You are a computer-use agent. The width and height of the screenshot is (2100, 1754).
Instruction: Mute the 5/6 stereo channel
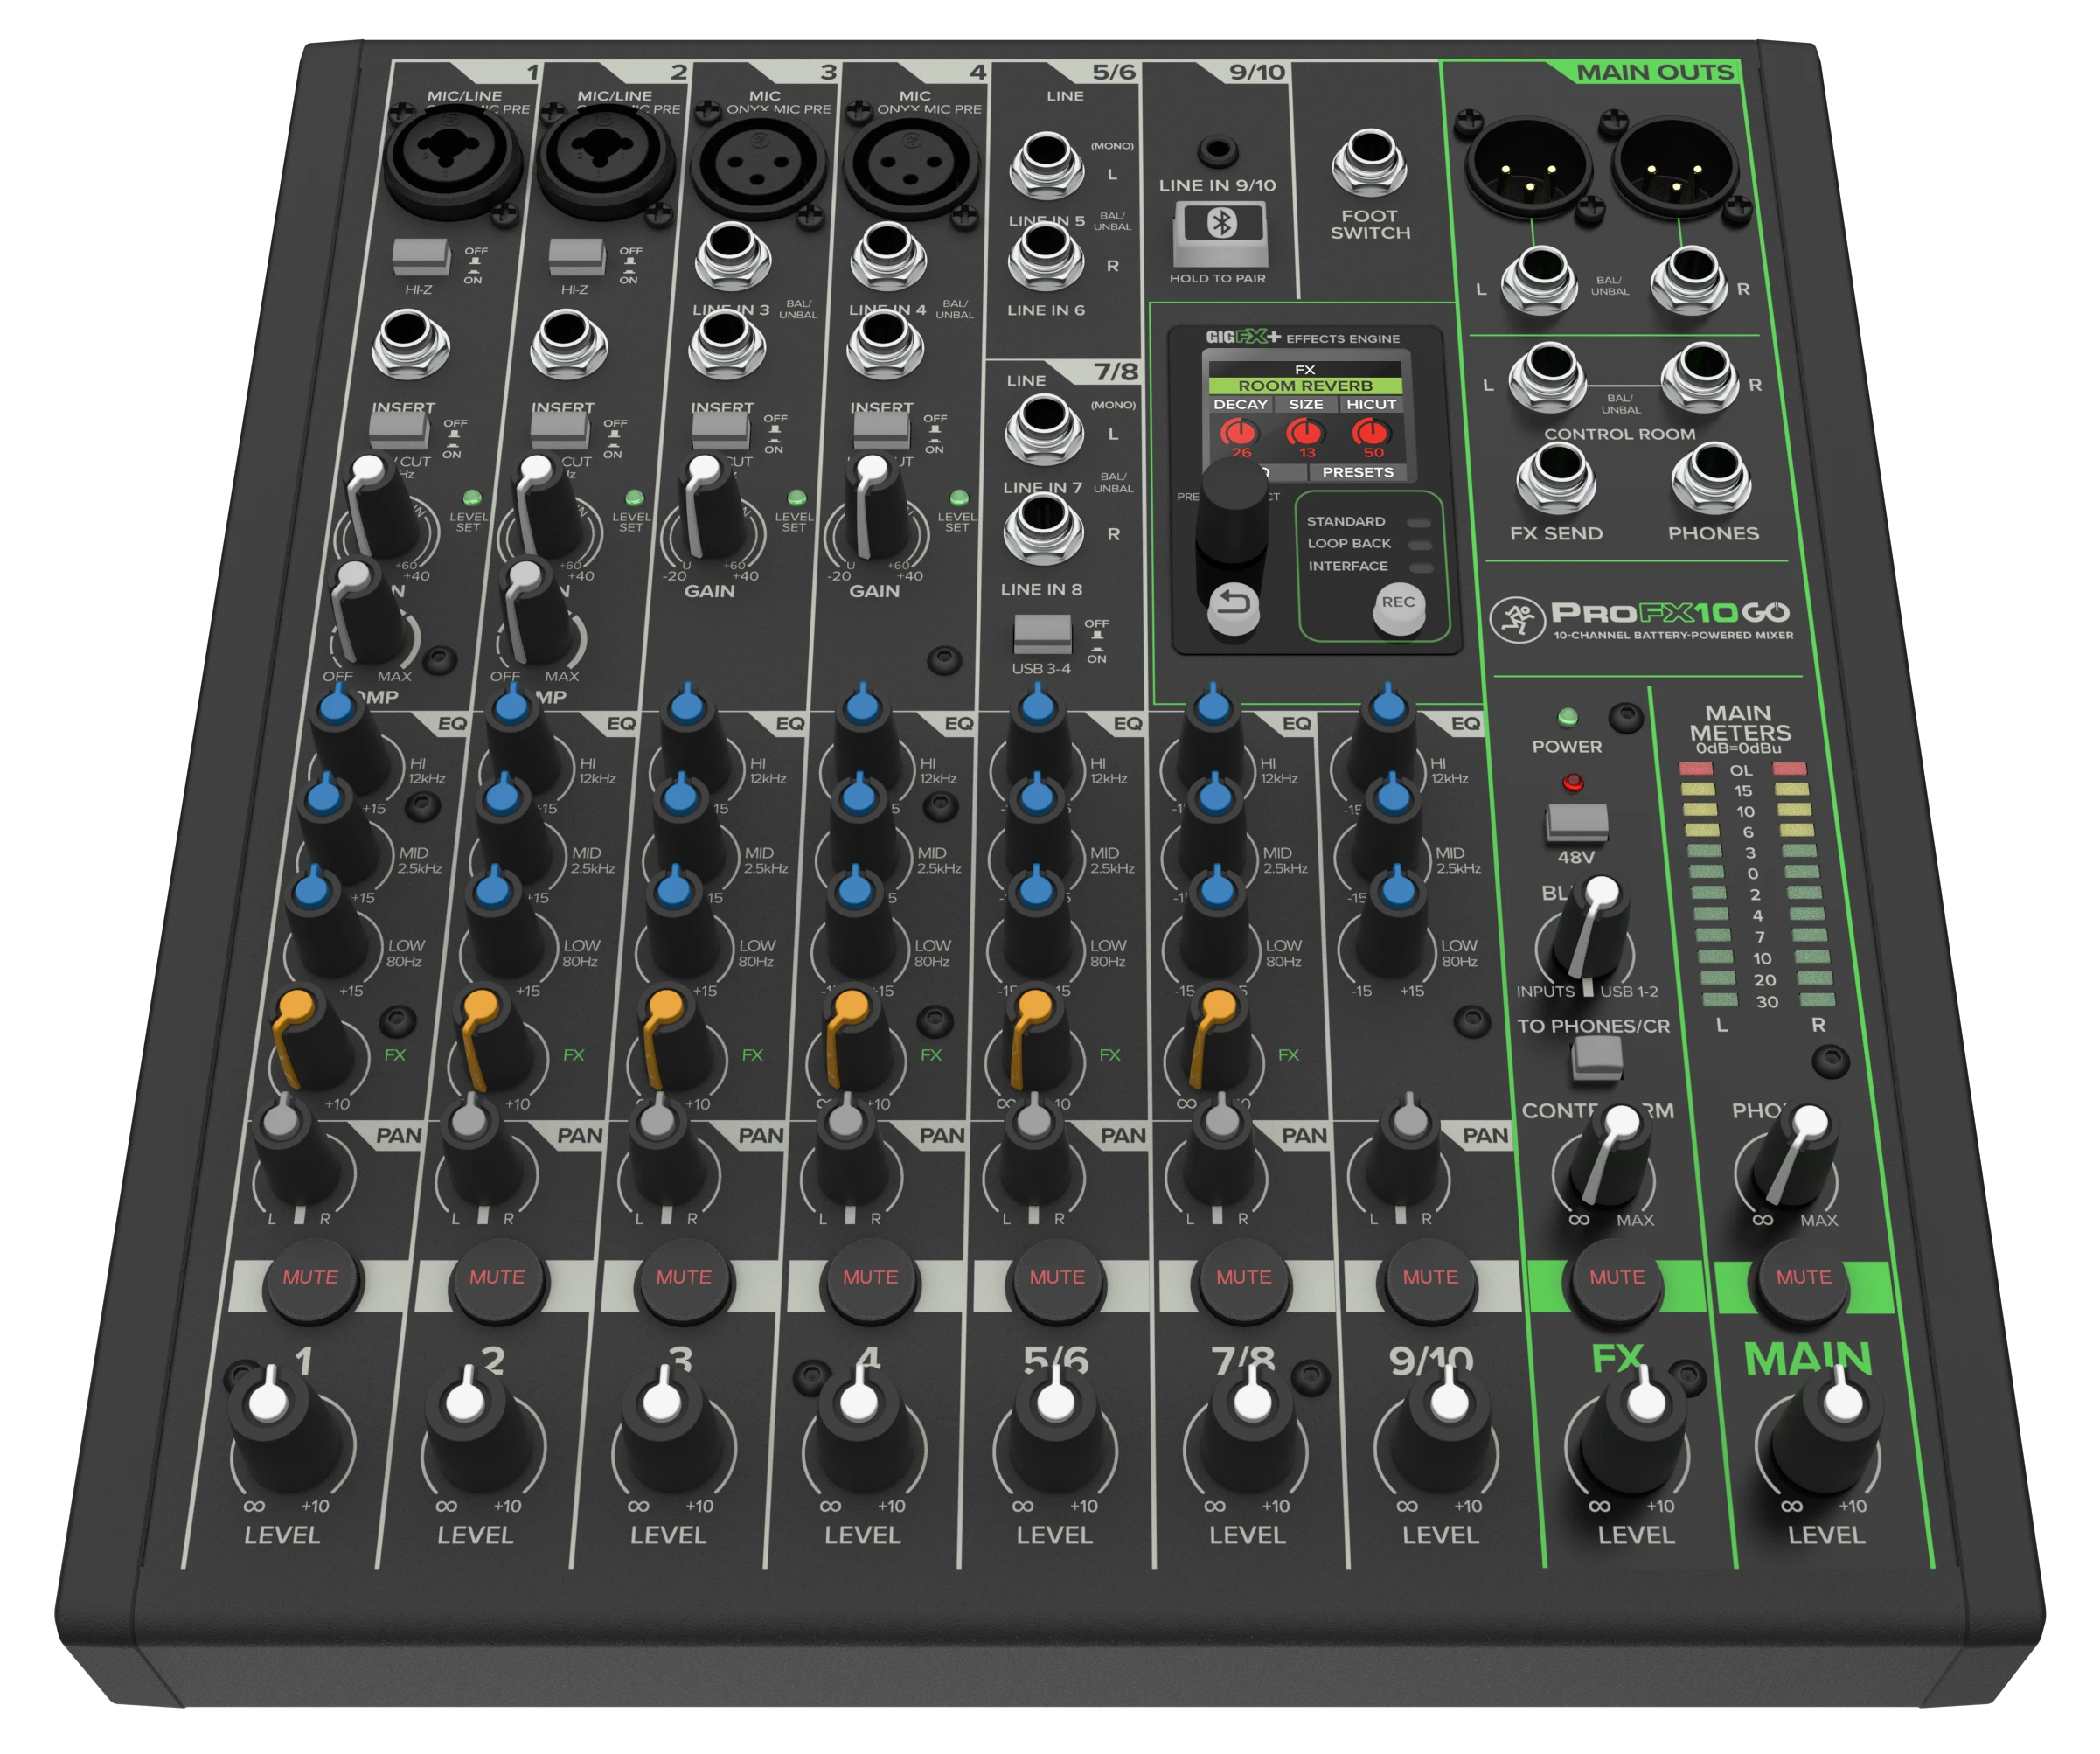[1057, 1277]
